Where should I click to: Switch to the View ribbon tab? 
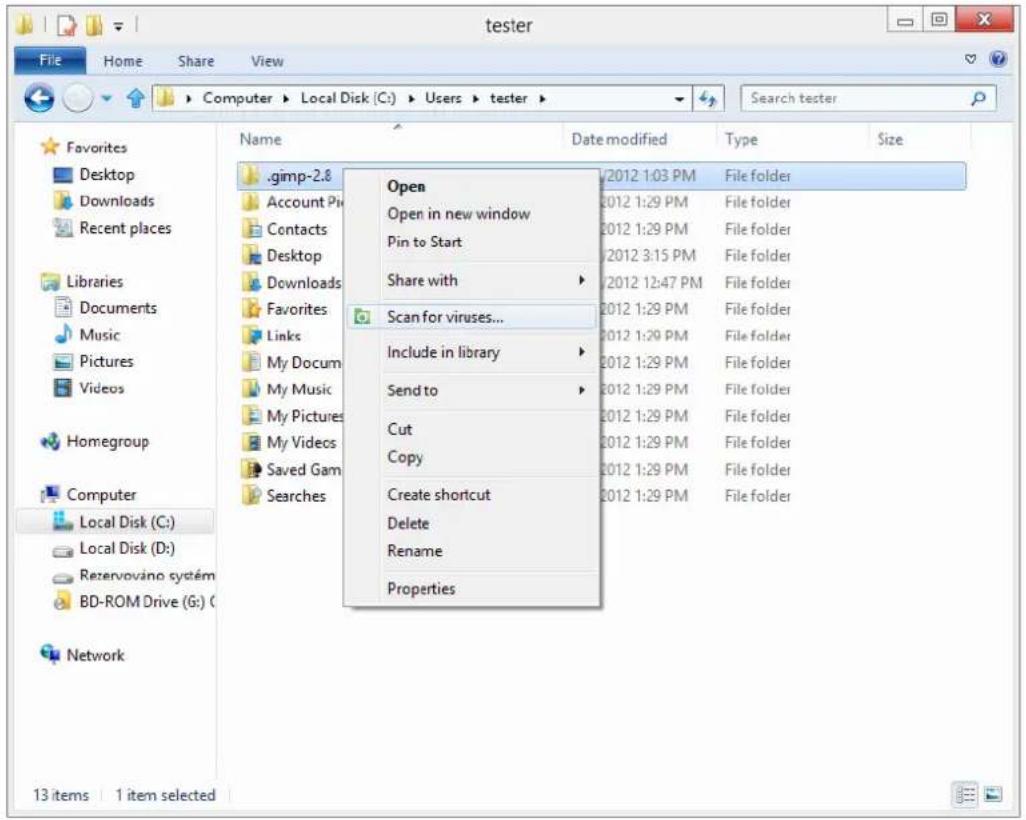pos(267,62)
